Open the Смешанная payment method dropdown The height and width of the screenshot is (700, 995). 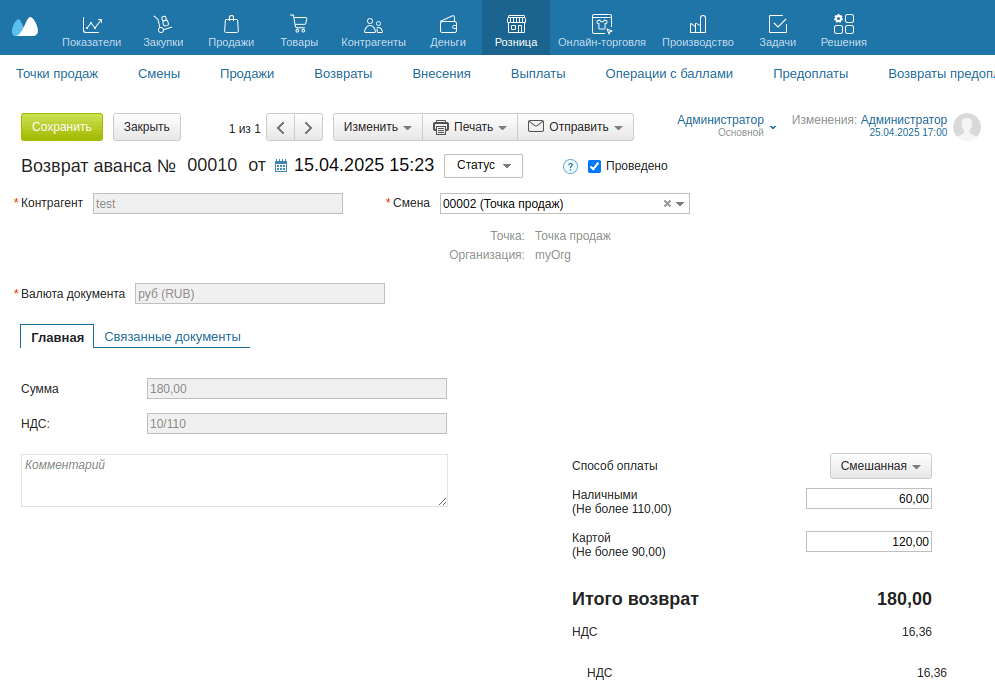coord(880,466)
